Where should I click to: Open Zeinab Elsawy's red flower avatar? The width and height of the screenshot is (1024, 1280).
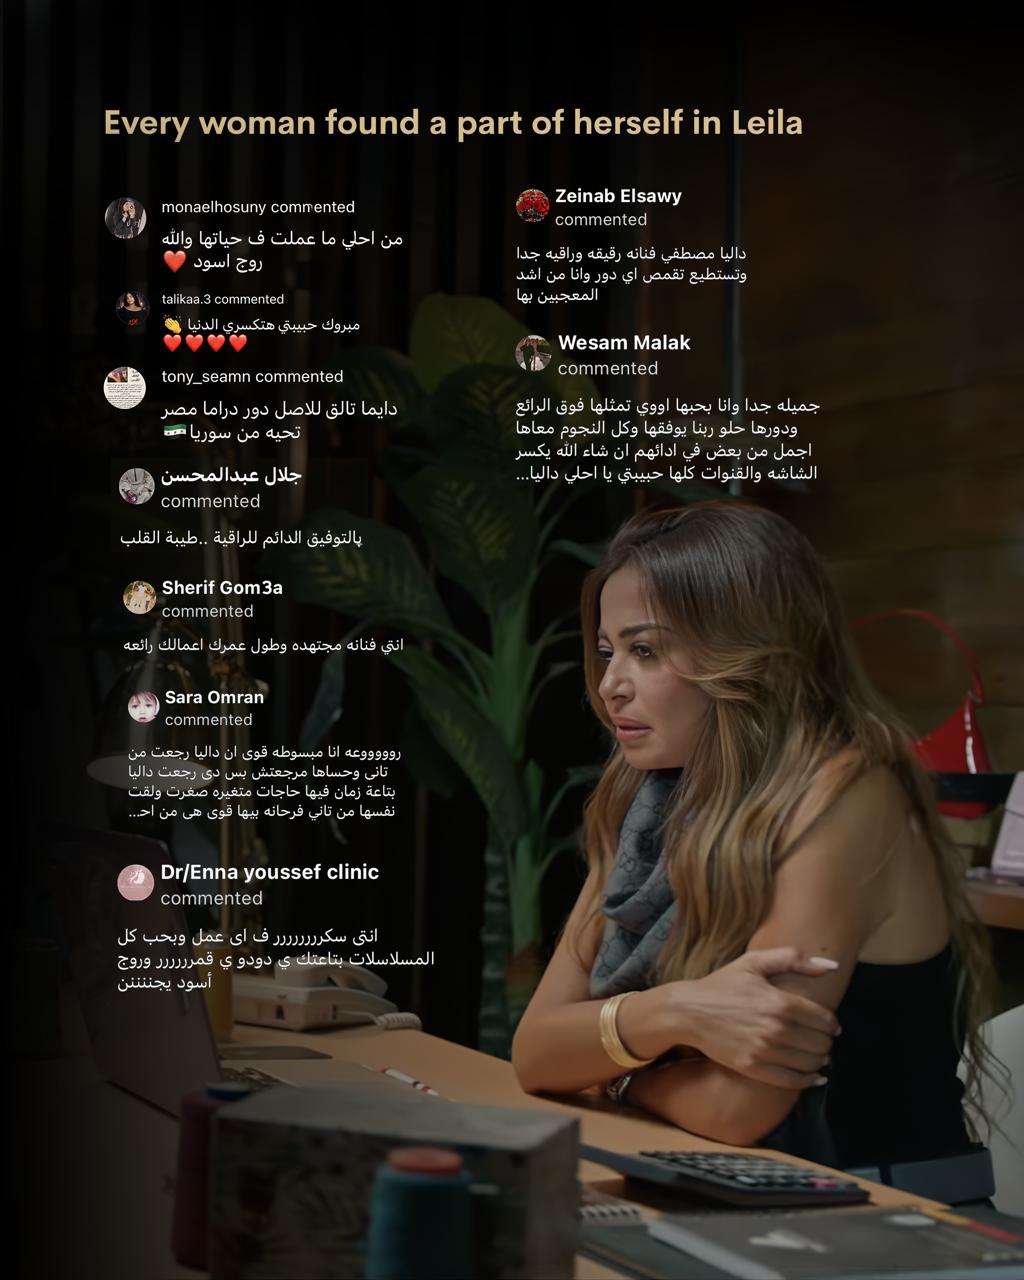tap(533, 205)
